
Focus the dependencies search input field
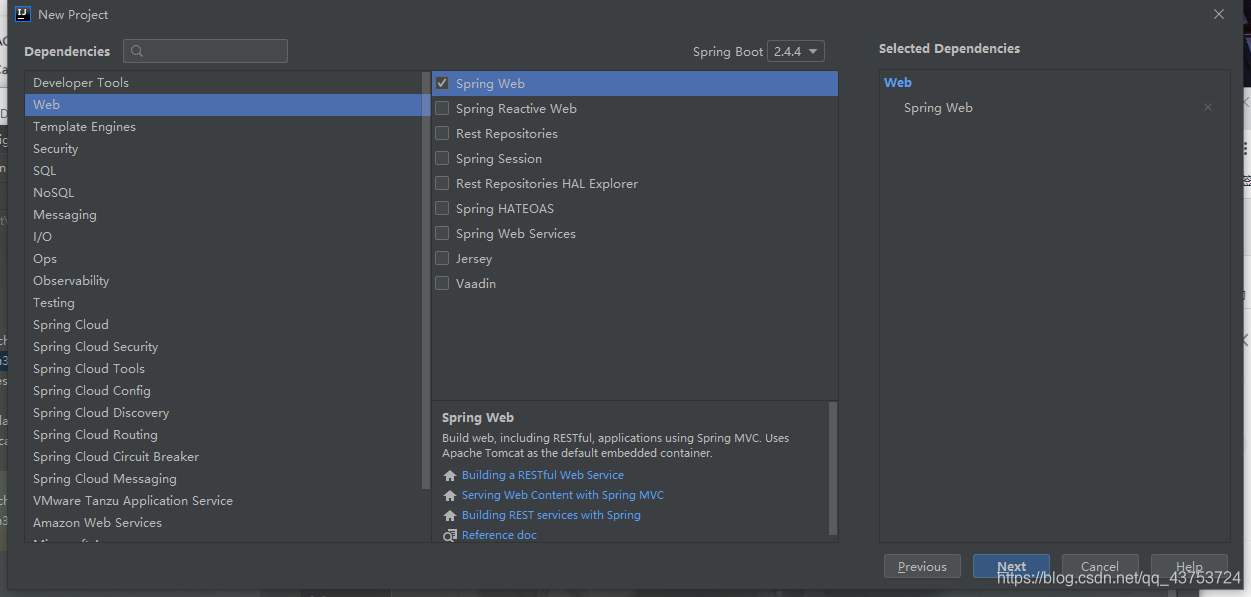(205, 51)
